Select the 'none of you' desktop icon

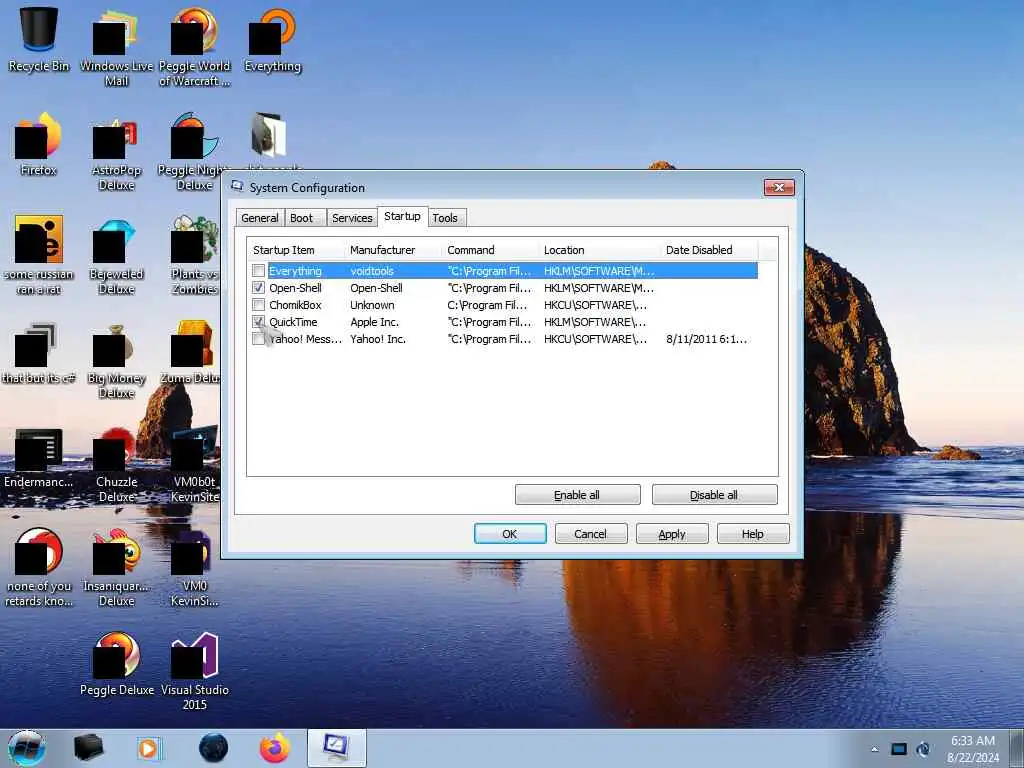click(39, 568)
